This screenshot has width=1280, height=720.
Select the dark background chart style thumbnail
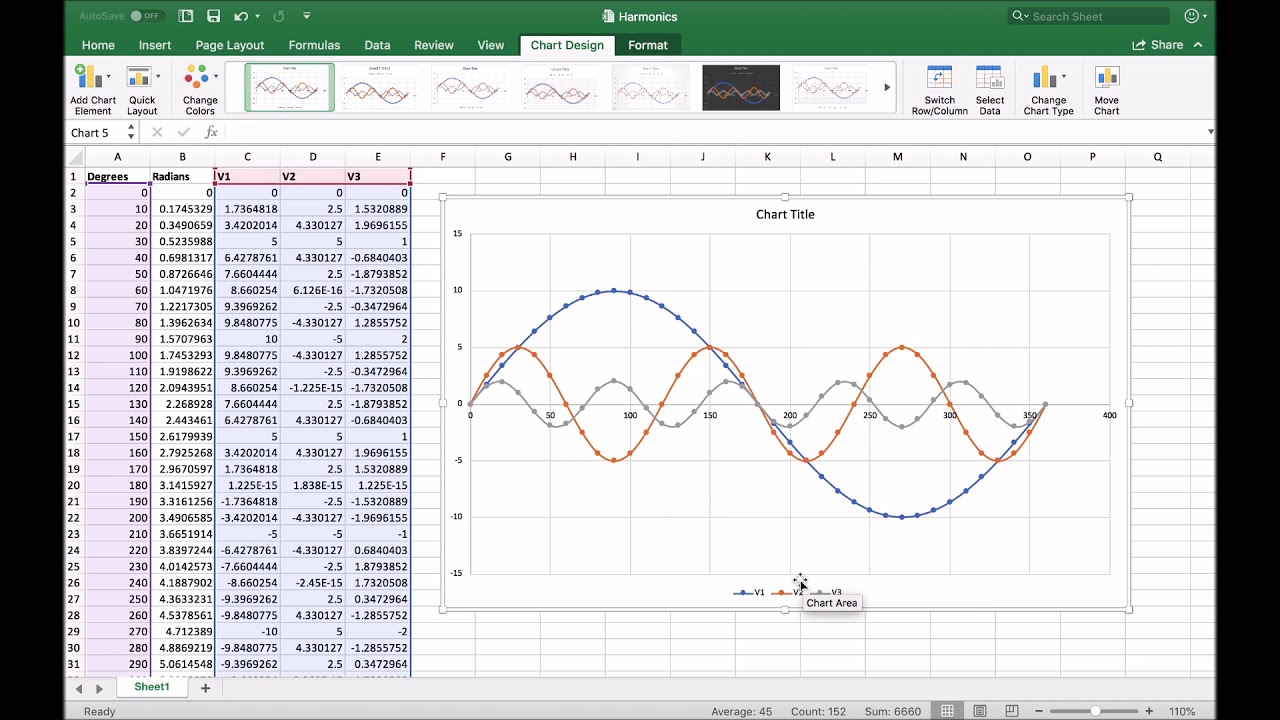click(741, 88)
